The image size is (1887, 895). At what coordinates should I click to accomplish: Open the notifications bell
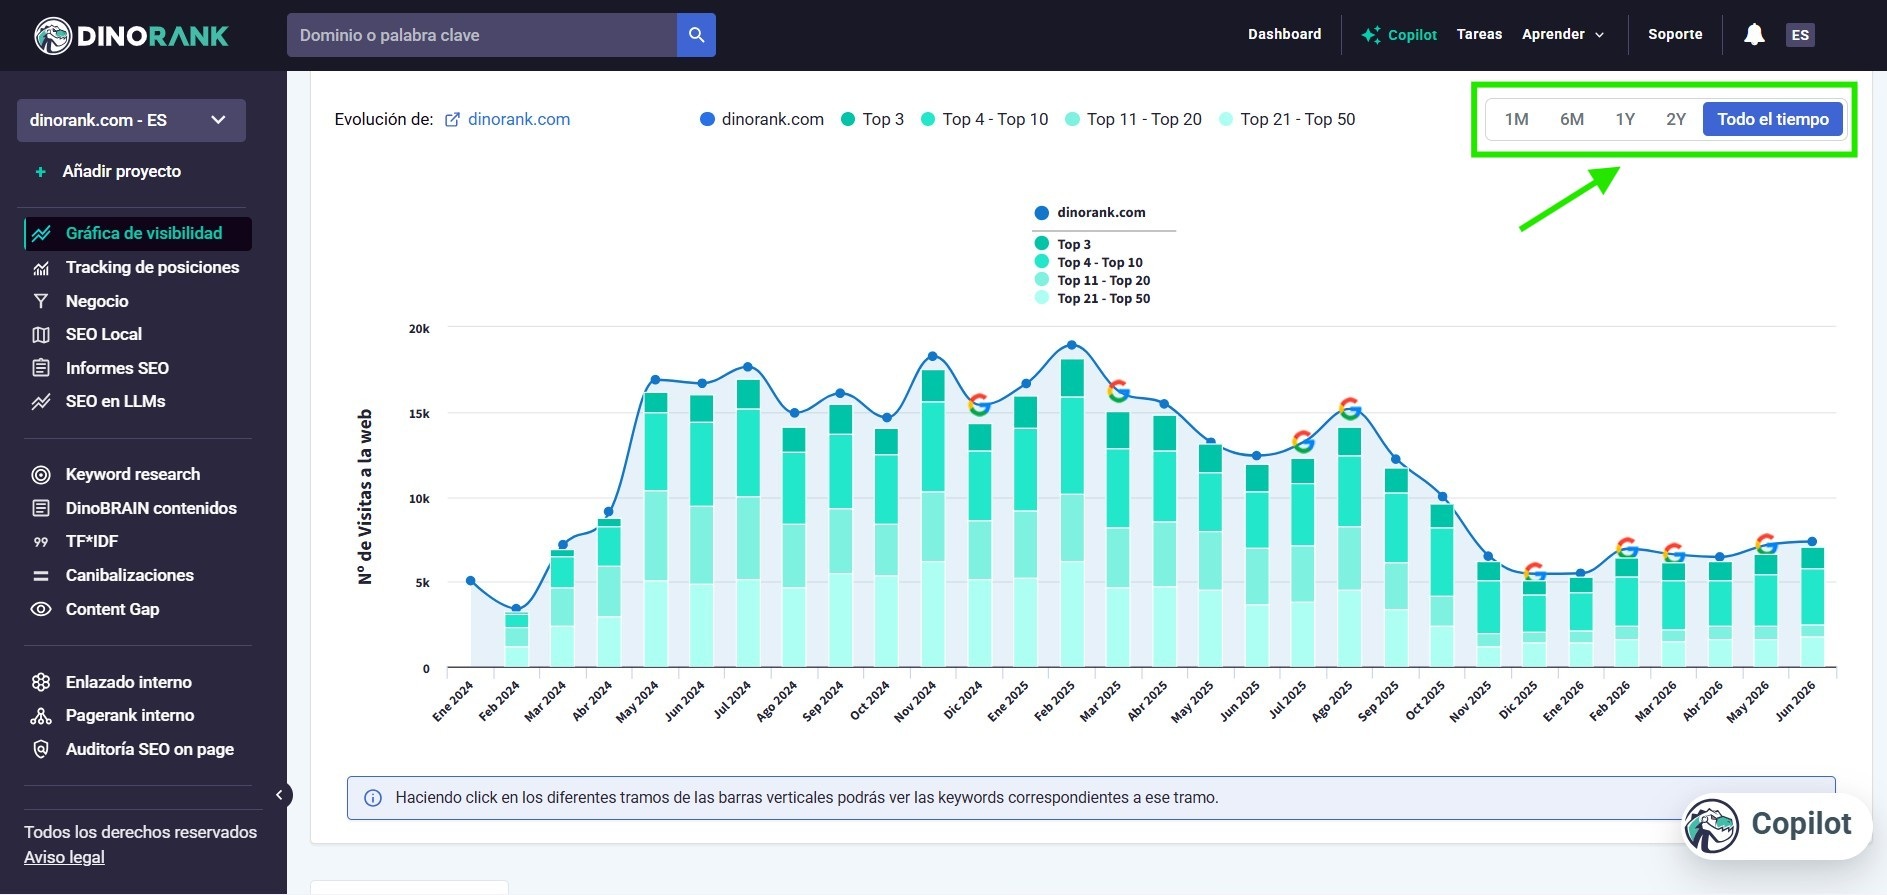pyautogui.click(x=1754, y=35)
